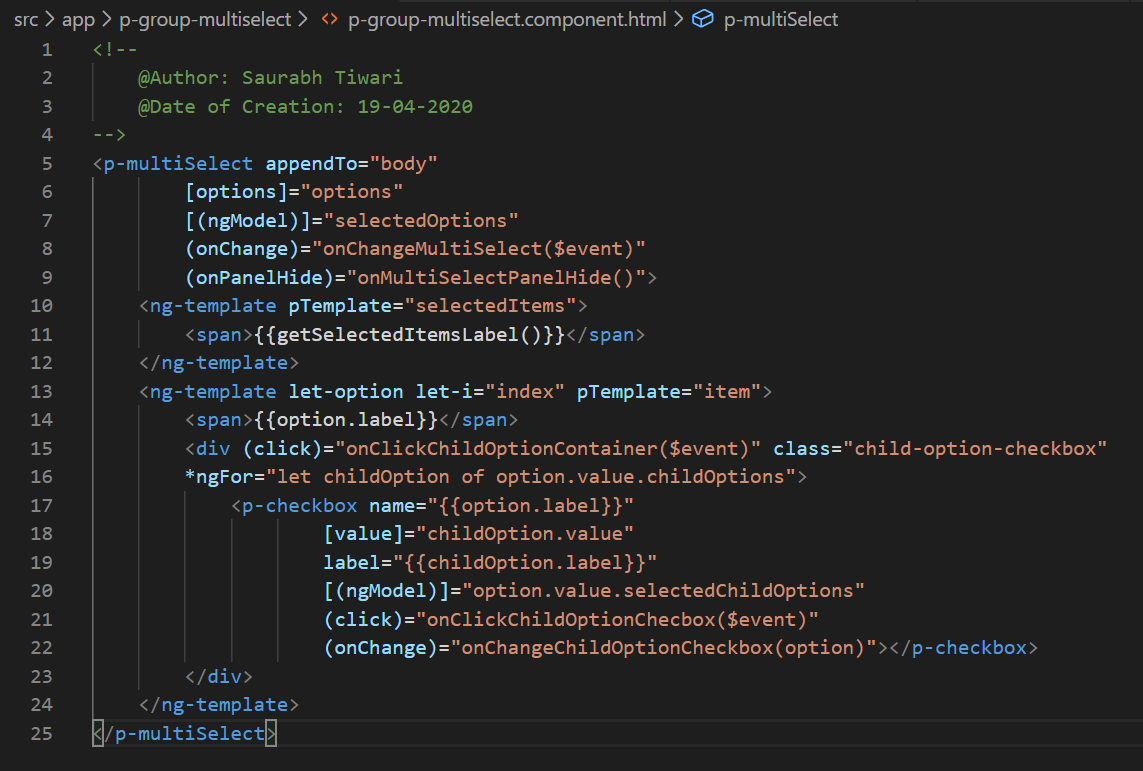This screenshot has width=1143, height=771.
Task: Click the opening 'p-checkbox' tag name
Action: [300, 506]
